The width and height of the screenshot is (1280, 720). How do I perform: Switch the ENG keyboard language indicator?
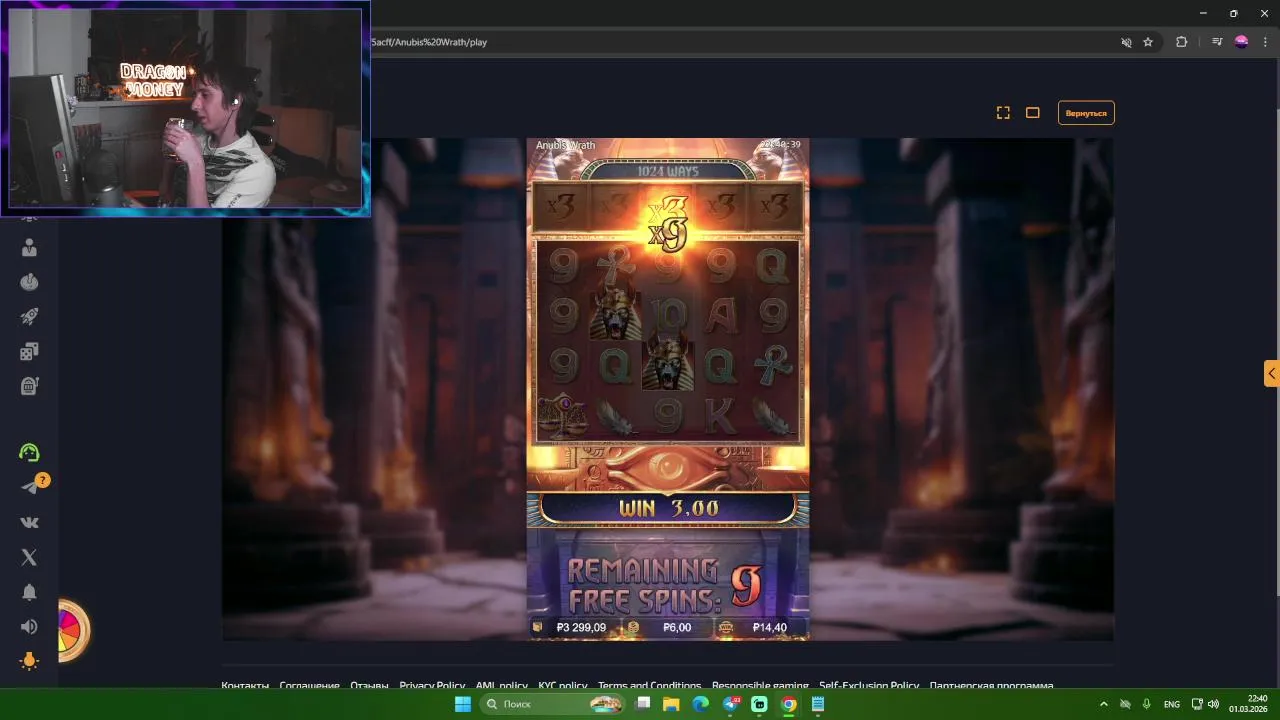(x=1172, y=704)
